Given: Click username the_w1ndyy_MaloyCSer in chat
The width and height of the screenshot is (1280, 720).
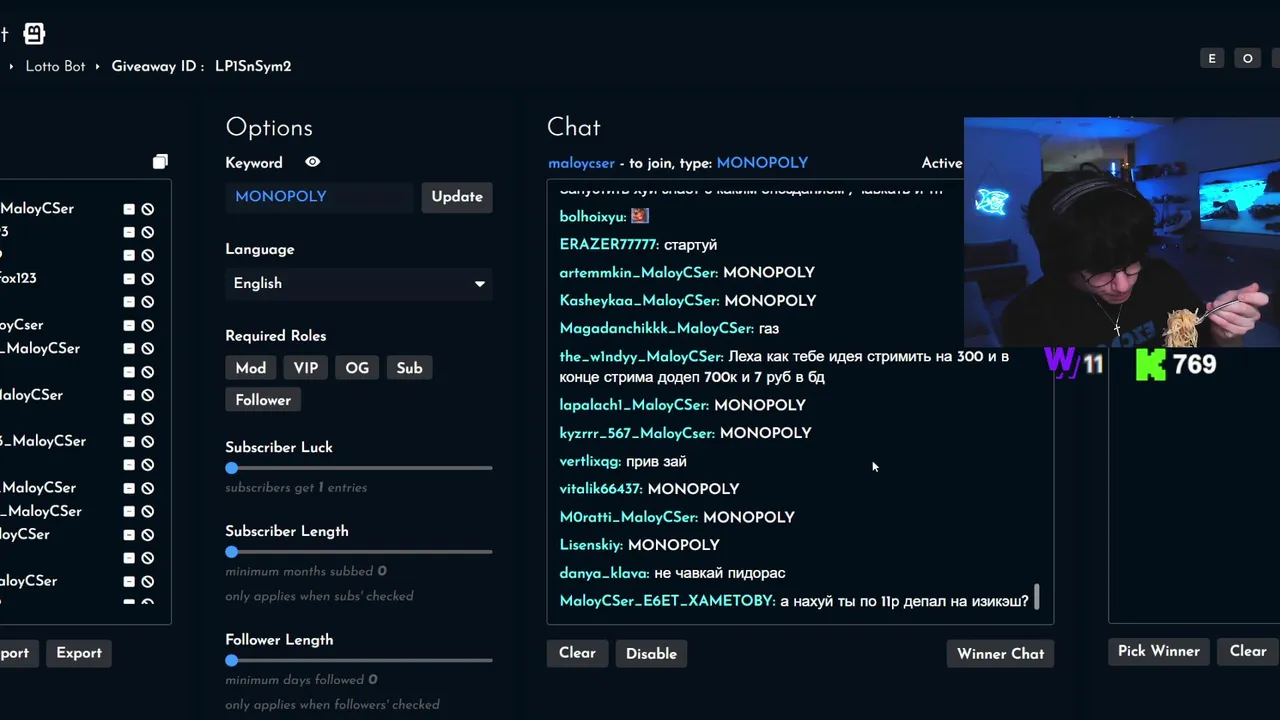Looking at the screenshot, I should click(x=641, y=357).
